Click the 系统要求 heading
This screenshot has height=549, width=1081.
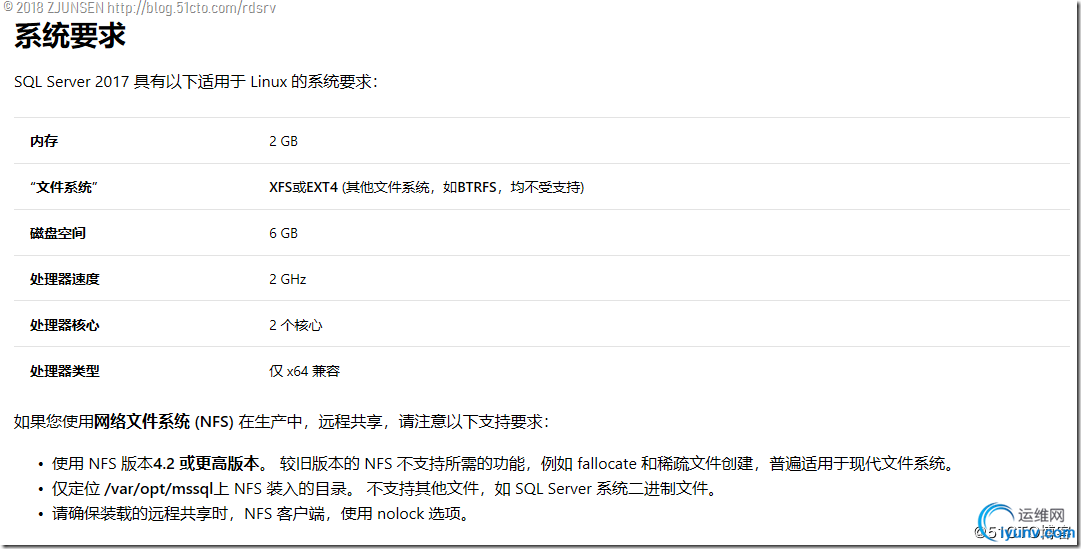pos(70,36)
